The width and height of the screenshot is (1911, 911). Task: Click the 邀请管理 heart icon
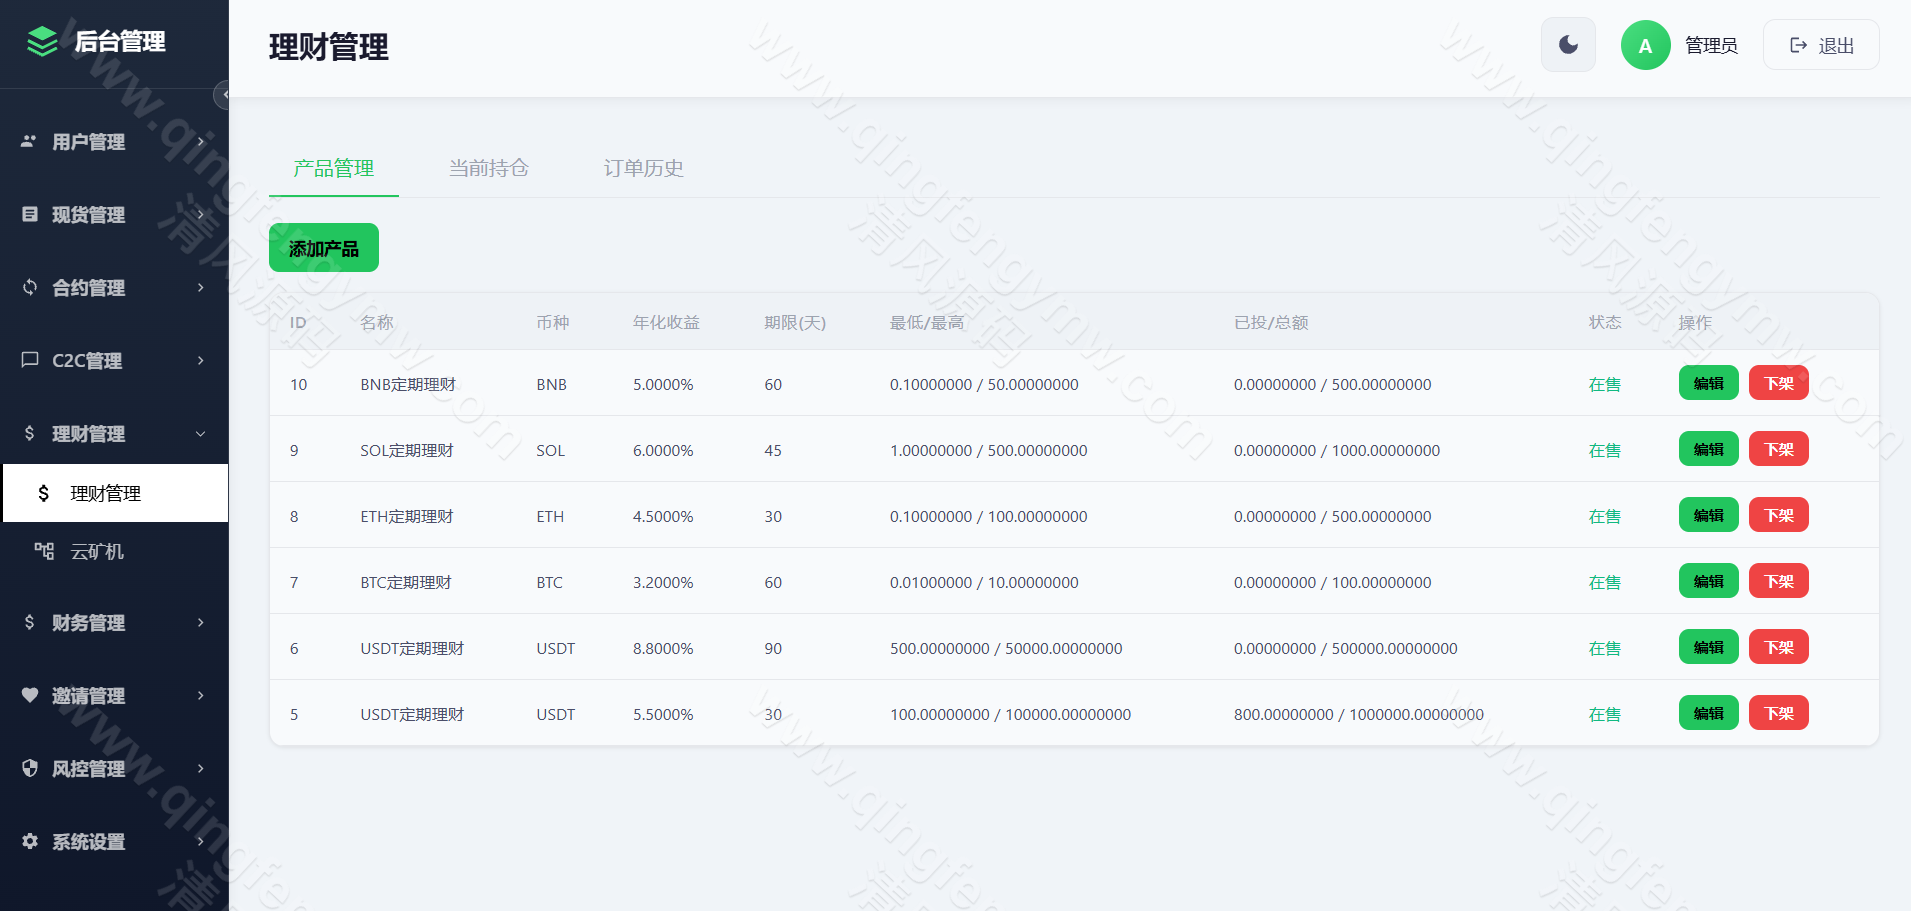29,695
